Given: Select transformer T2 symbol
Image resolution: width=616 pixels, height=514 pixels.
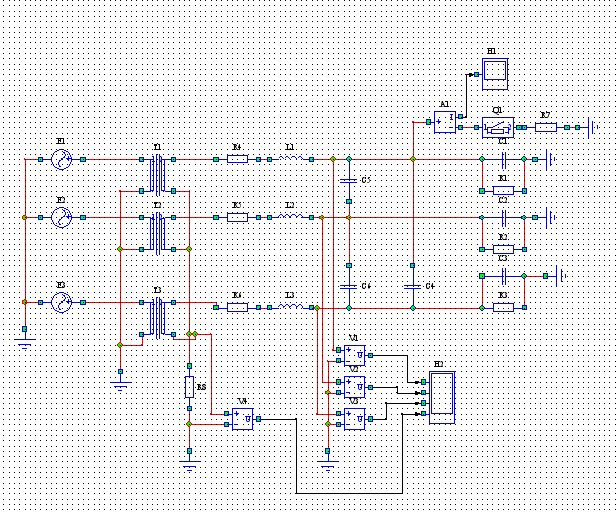Looking at the screenshot, I should pyautogui.click(x=158, y=233).
